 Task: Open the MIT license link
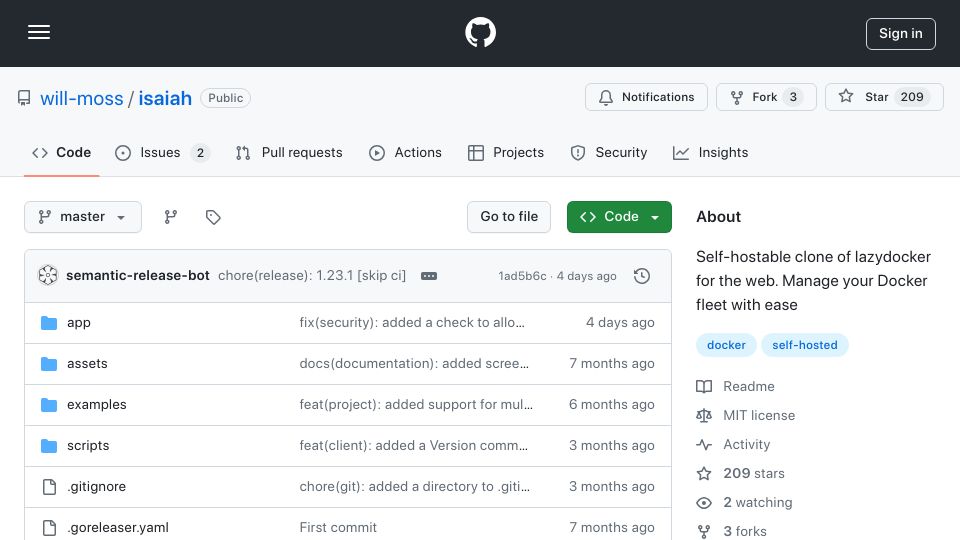point(746,416)
